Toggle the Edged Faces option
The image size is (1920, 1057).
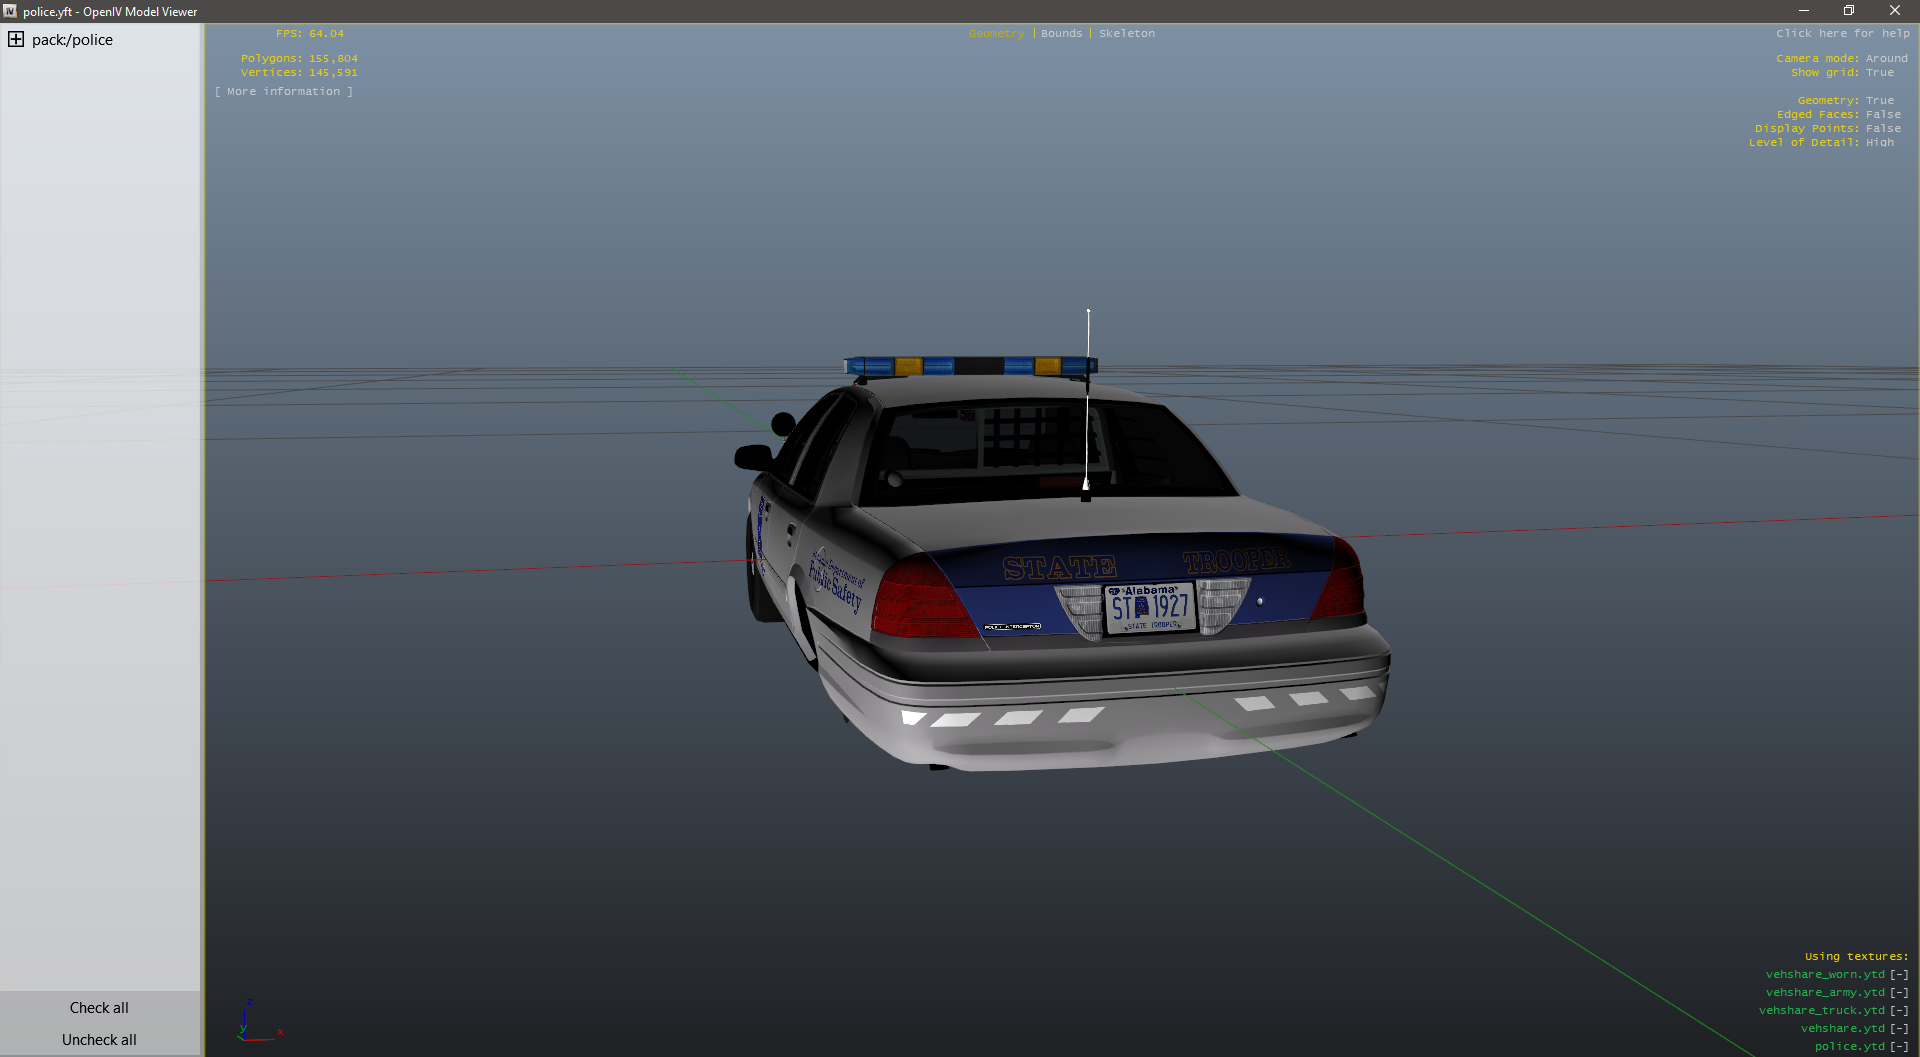pos(1883,115)
